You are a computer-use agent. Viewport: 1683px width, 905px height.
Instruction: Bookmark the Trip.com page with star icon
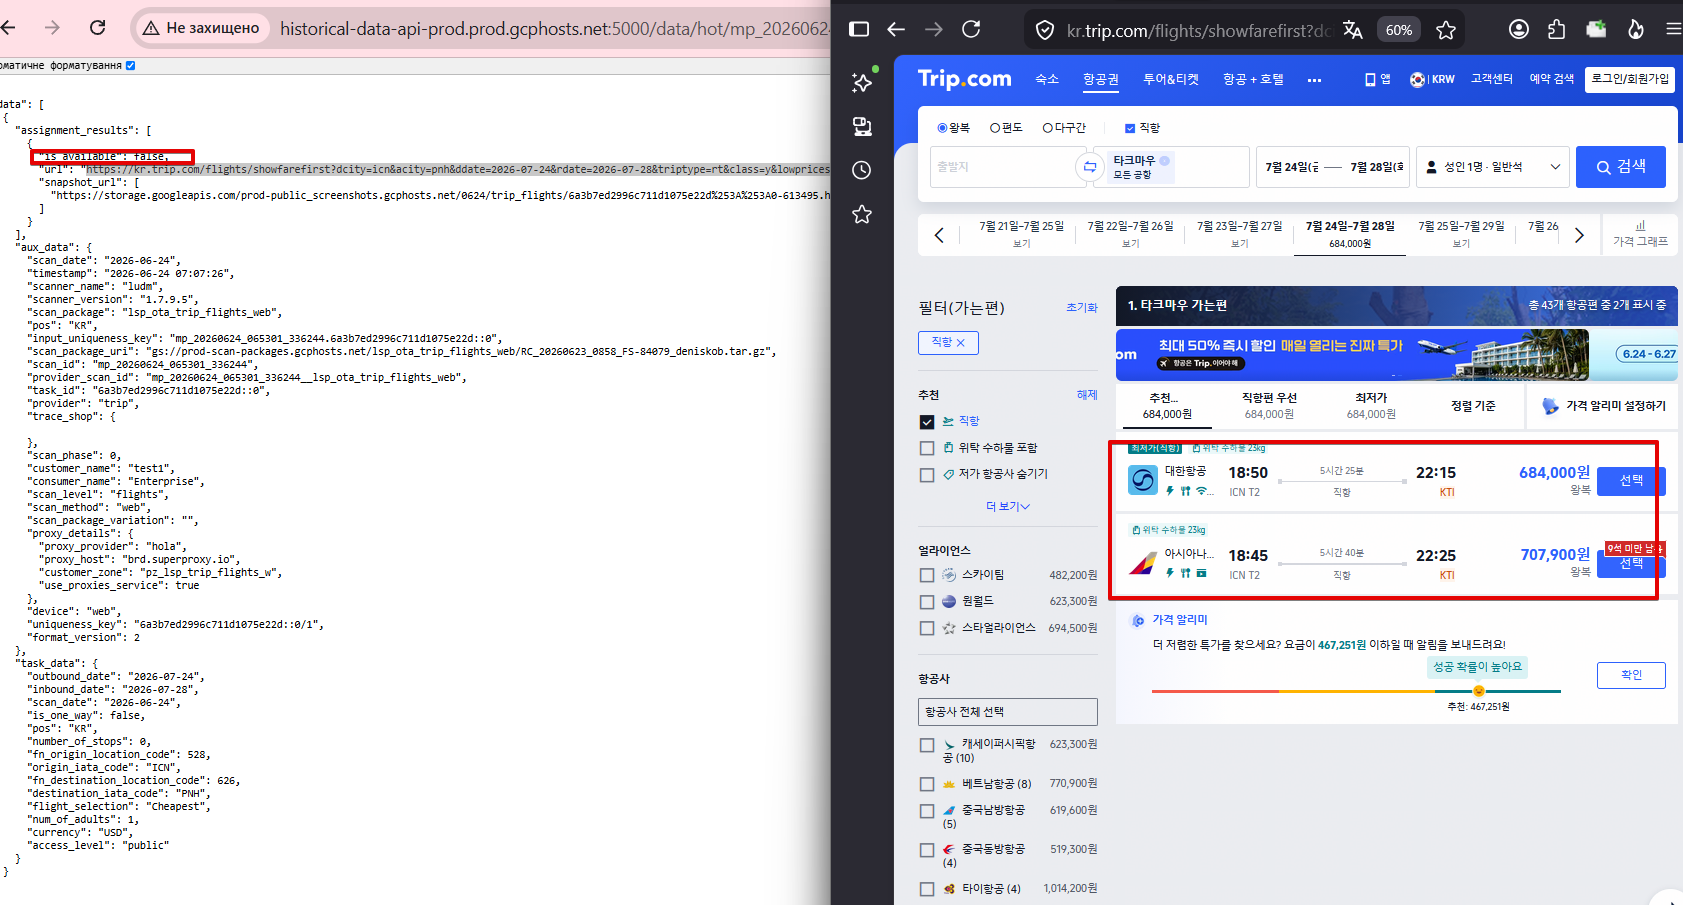[x=1446, y=30]
